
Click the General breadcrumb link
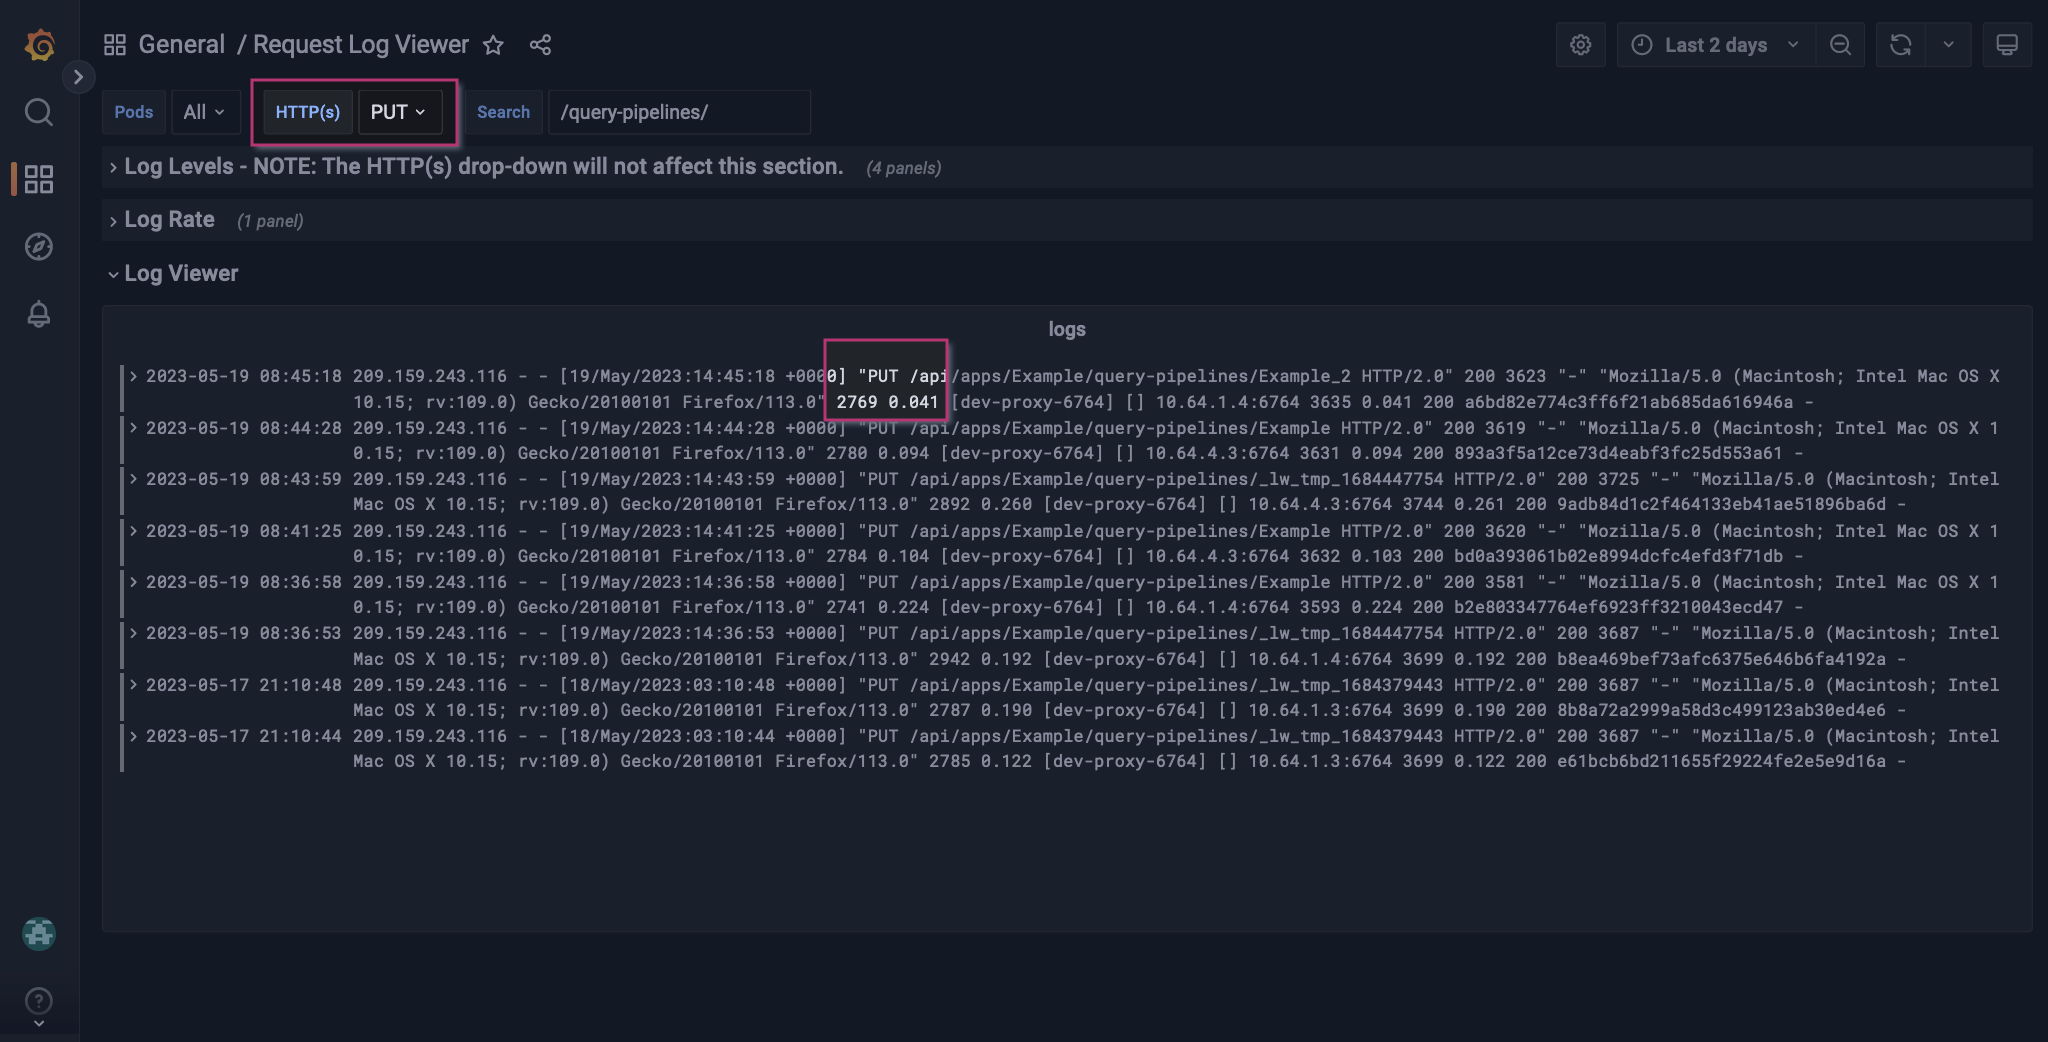(x=182, y=44)
